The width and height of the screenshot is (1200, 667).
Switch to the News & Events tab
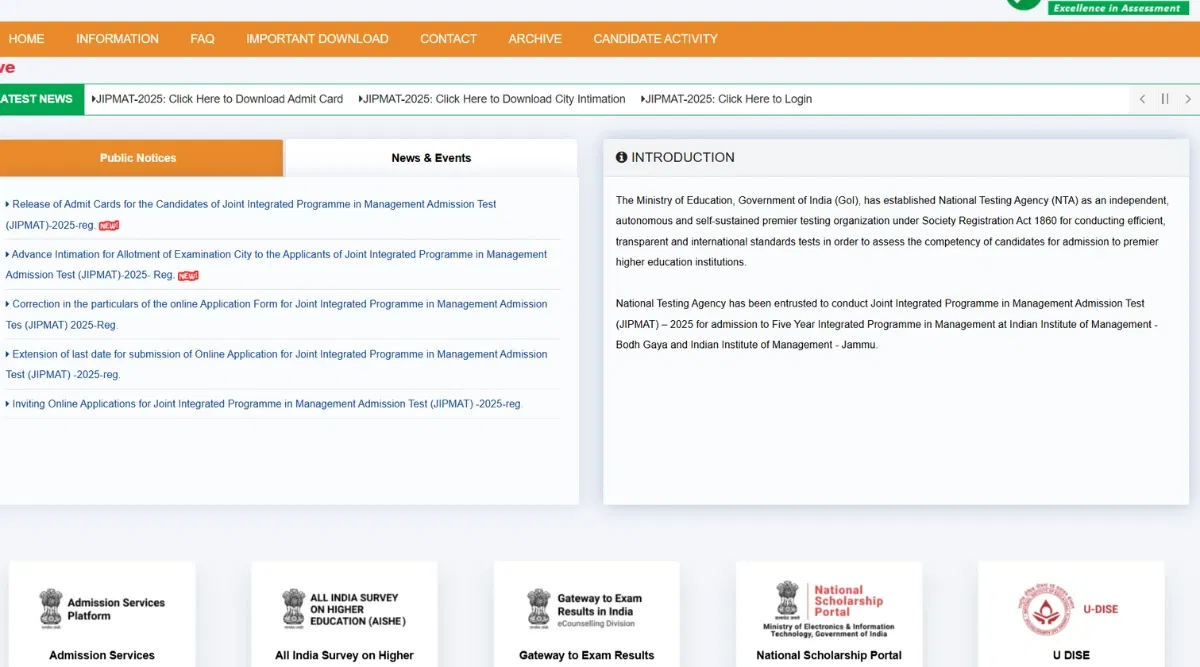pyautogui.click(x=431, y=158)
